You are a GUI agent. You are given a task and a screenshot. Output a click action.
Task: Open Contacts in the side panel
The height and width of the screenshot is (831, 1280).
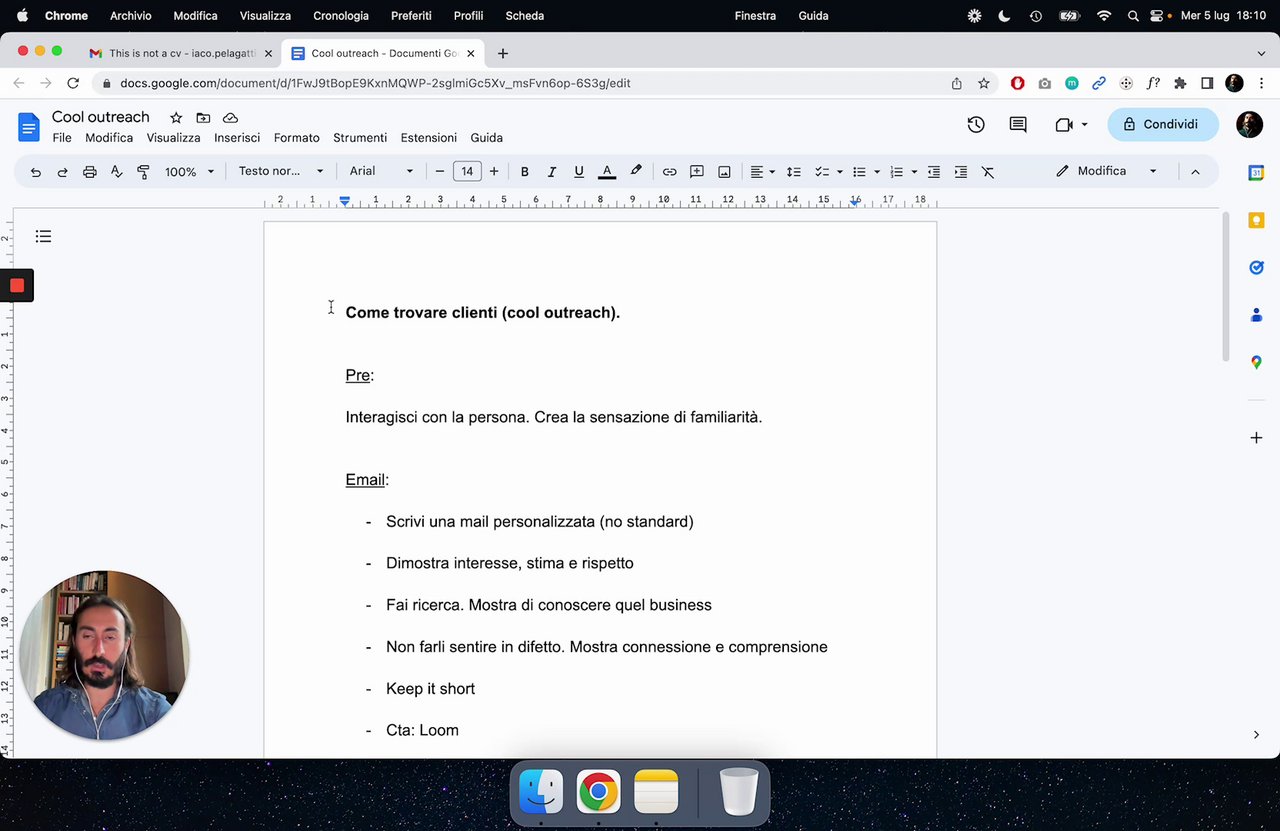pos(1256,315)
